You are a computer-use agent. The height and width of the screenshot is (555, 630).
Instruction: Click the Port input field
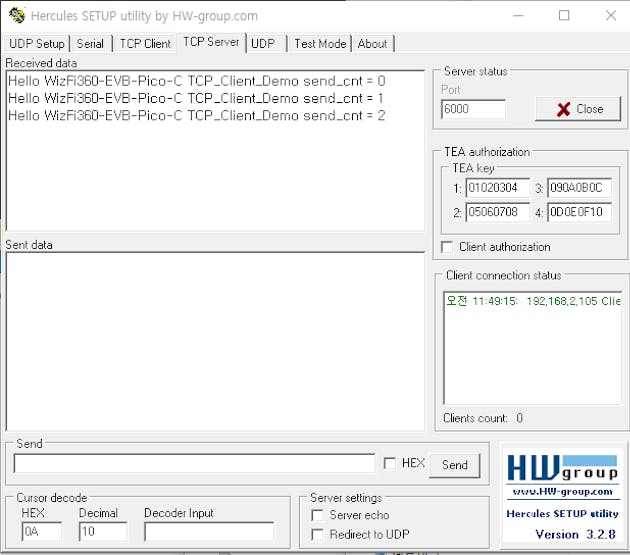coord(473,109)
